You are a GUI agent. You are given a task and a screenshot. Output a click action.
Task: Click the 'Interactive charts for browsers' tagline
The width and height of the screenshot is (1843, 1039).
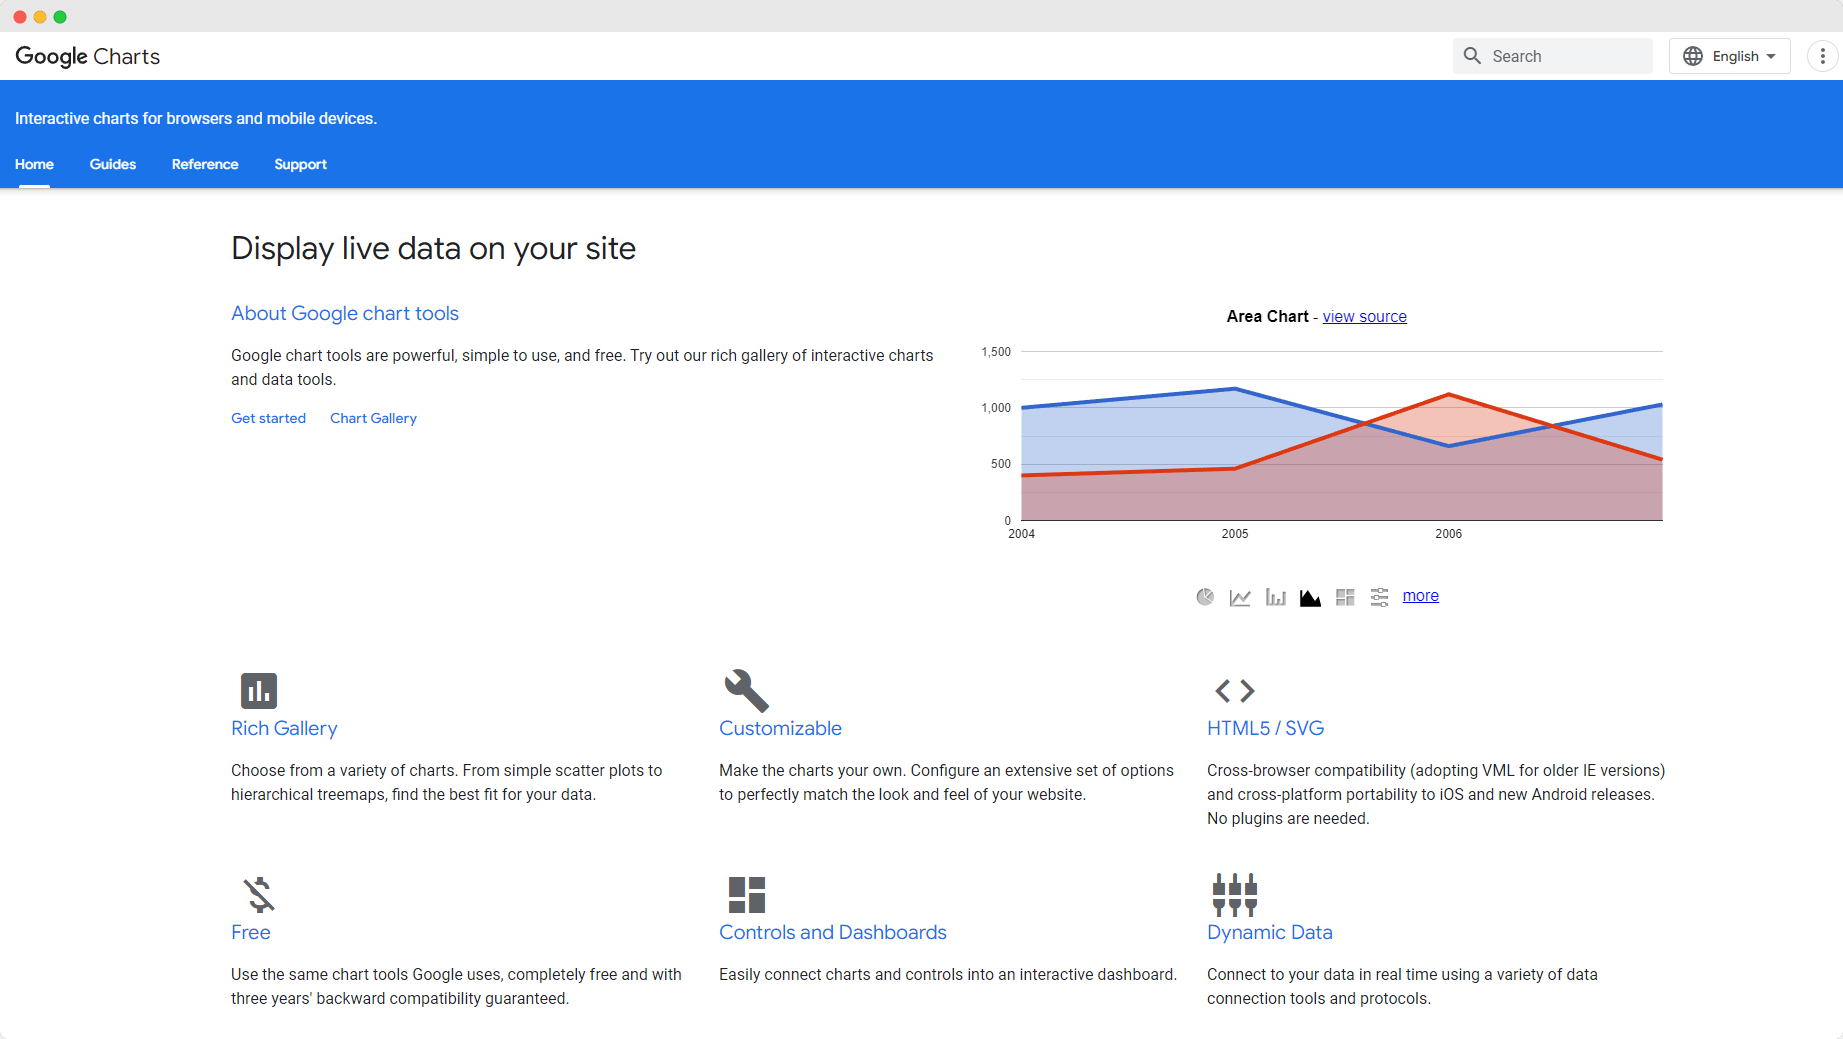tap(196, 118)
